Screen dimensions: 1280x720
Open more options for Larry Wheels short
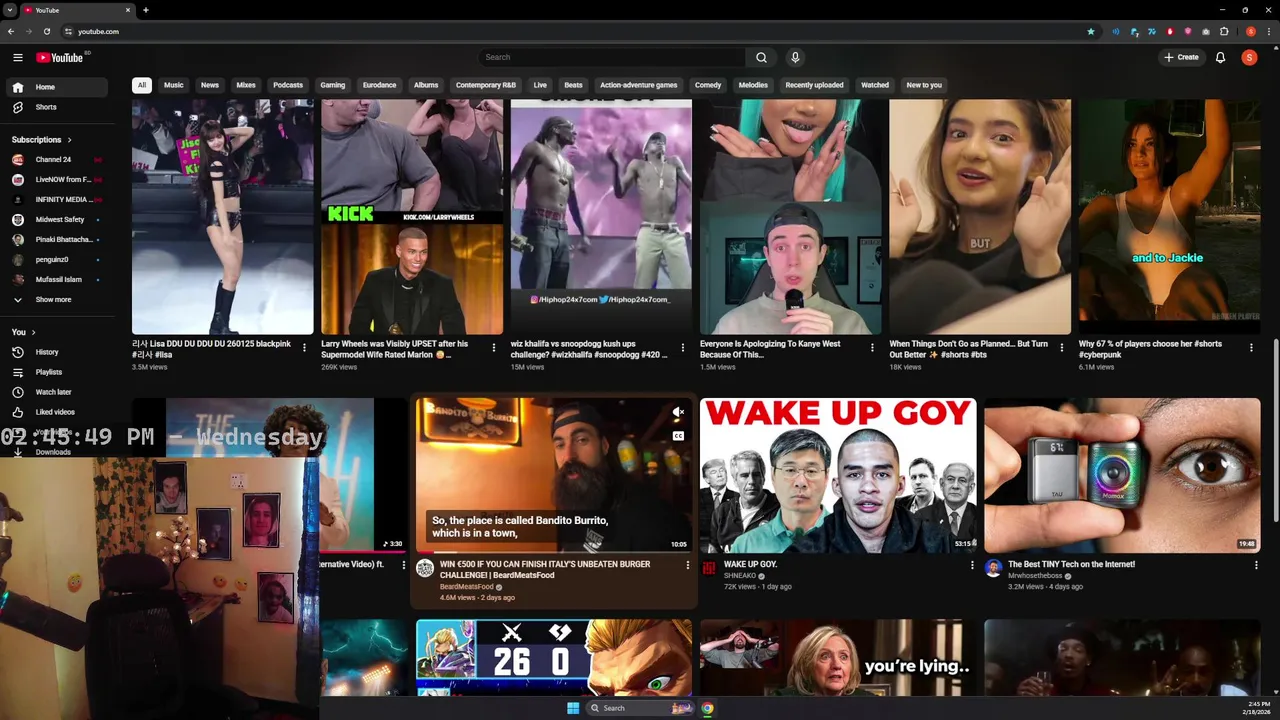click(x=493, y=348)
